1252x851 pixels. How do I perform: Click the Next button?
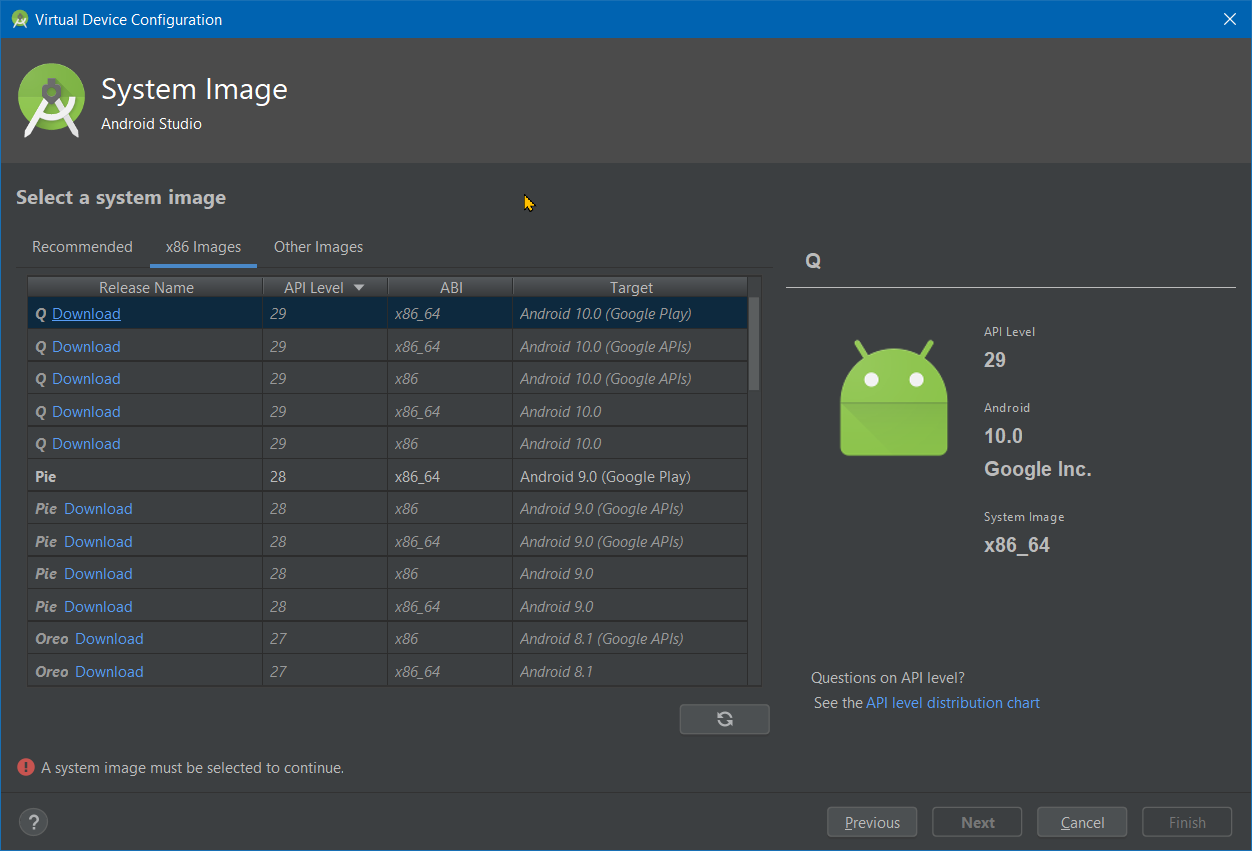(x=977, y=822)
